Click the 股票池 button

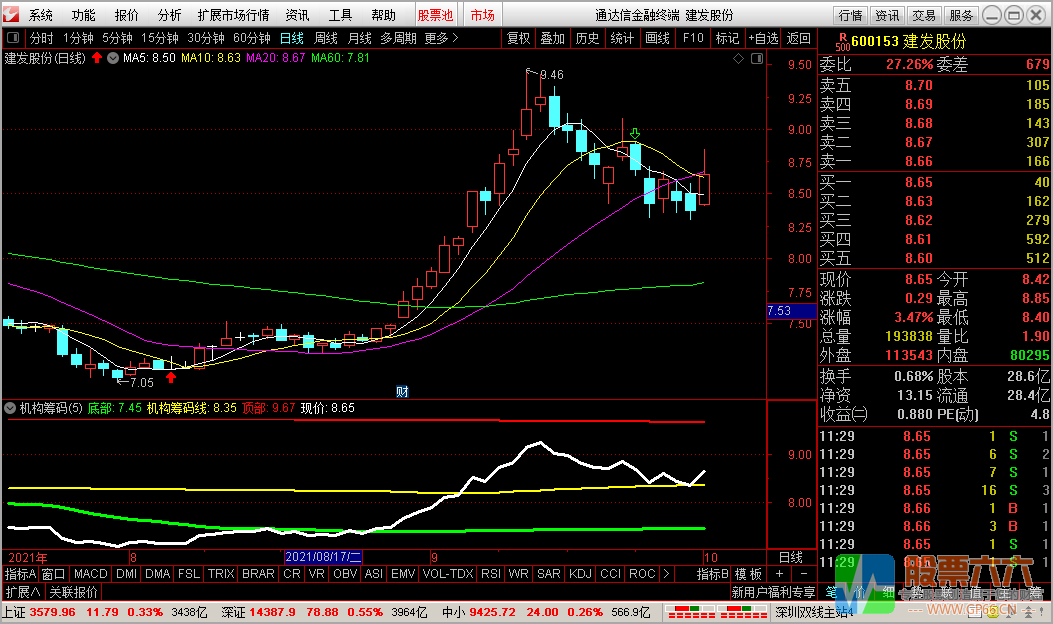435,15
